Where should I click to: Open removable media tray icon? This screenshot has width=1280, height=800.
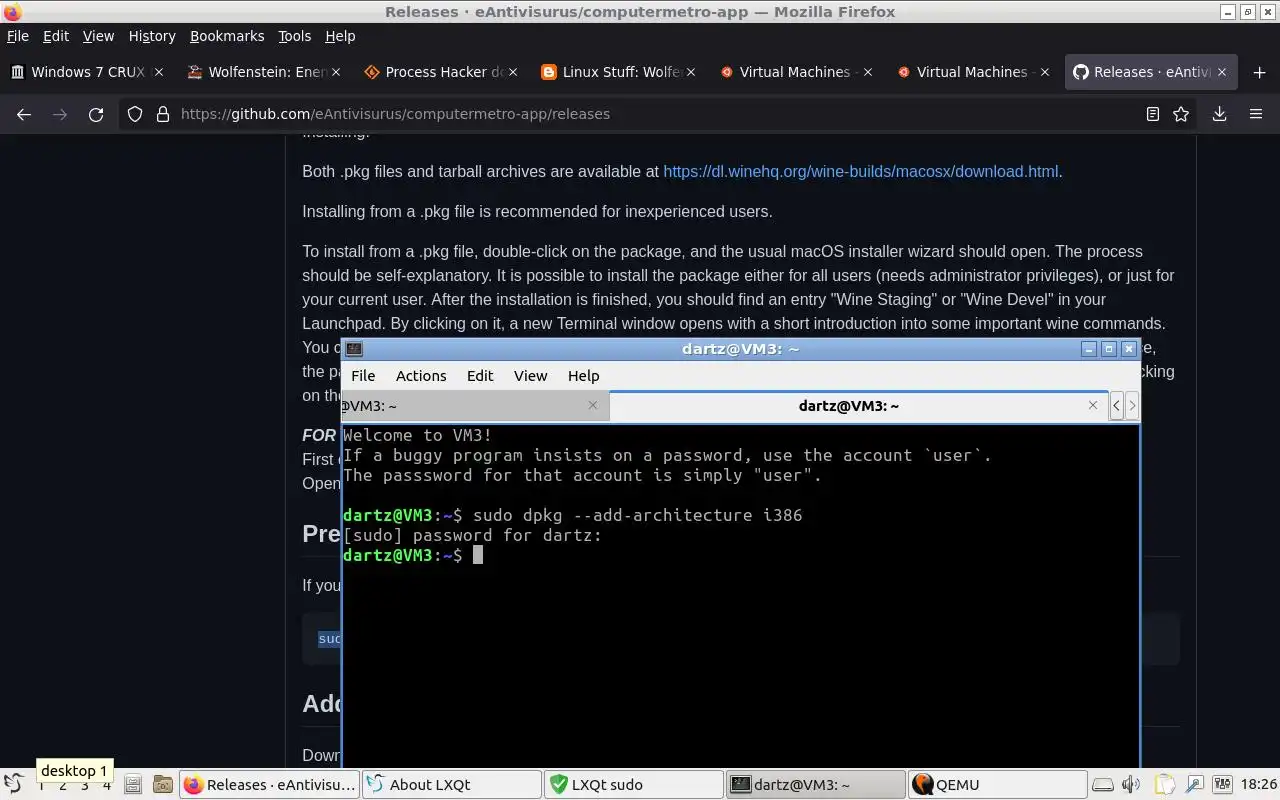(1102, 785)
